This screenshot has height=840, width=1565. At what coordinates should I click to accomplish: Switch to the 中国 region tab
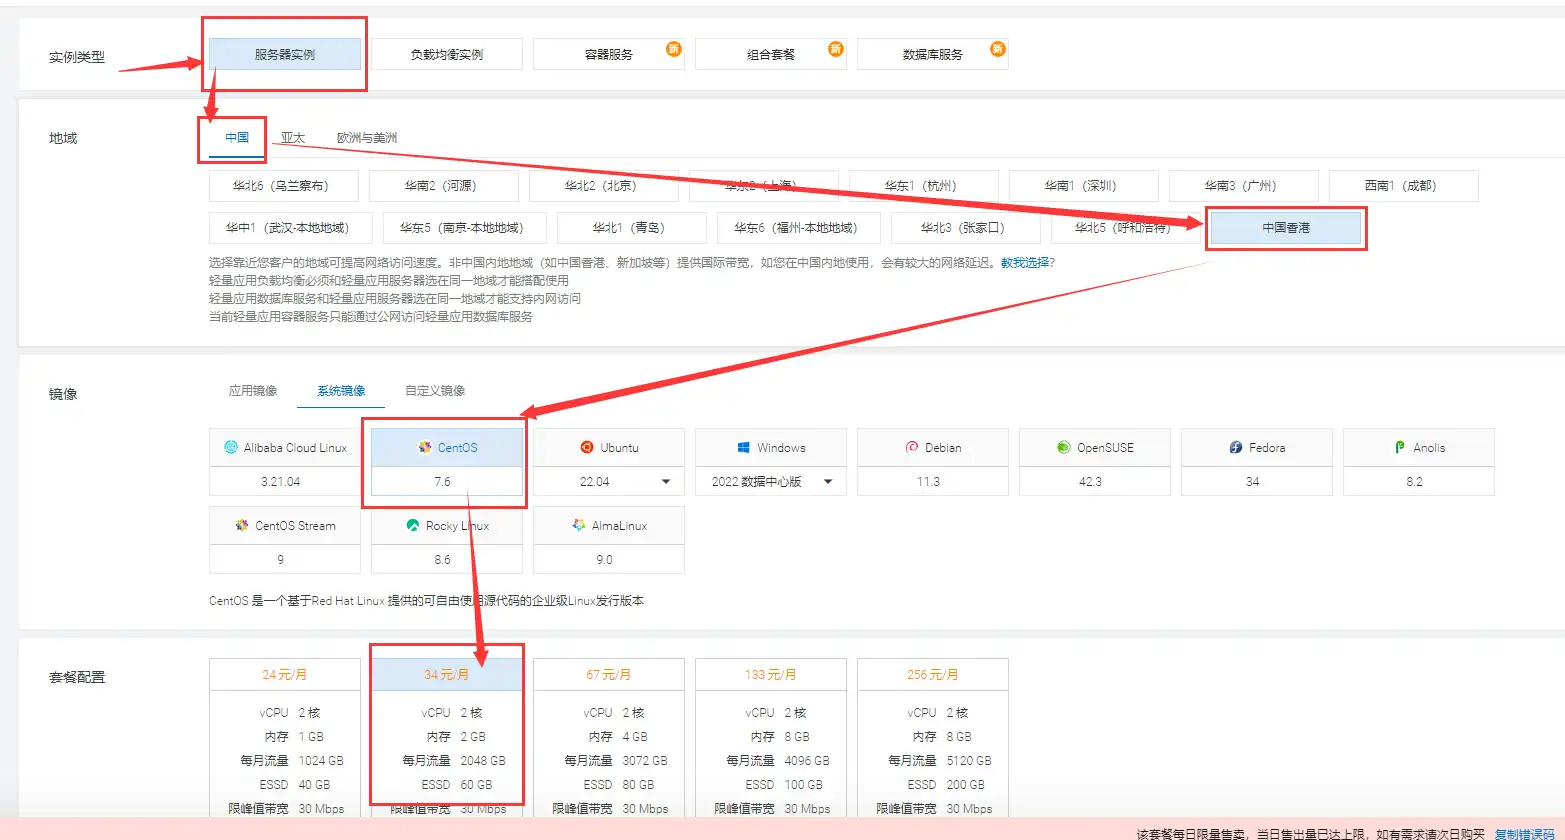coord(237,138)
